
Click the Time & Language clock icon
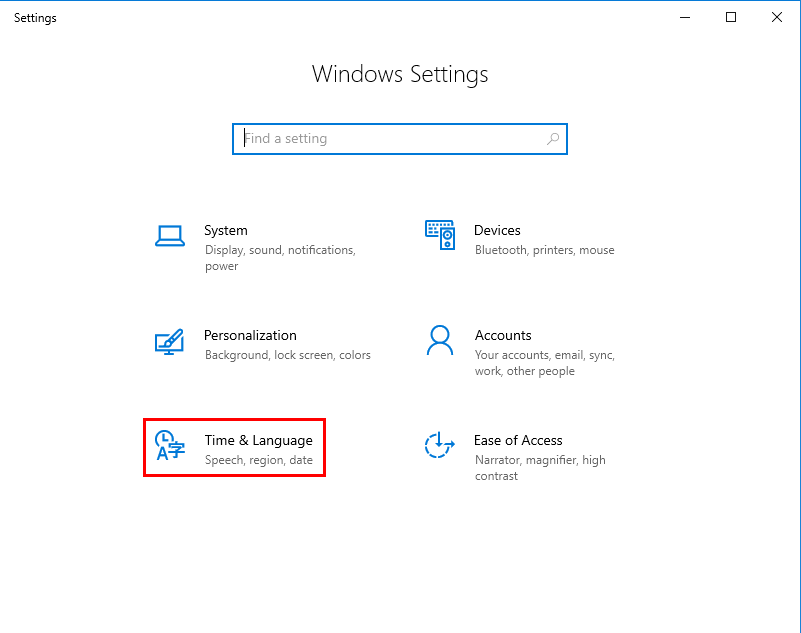click(170, 446)
